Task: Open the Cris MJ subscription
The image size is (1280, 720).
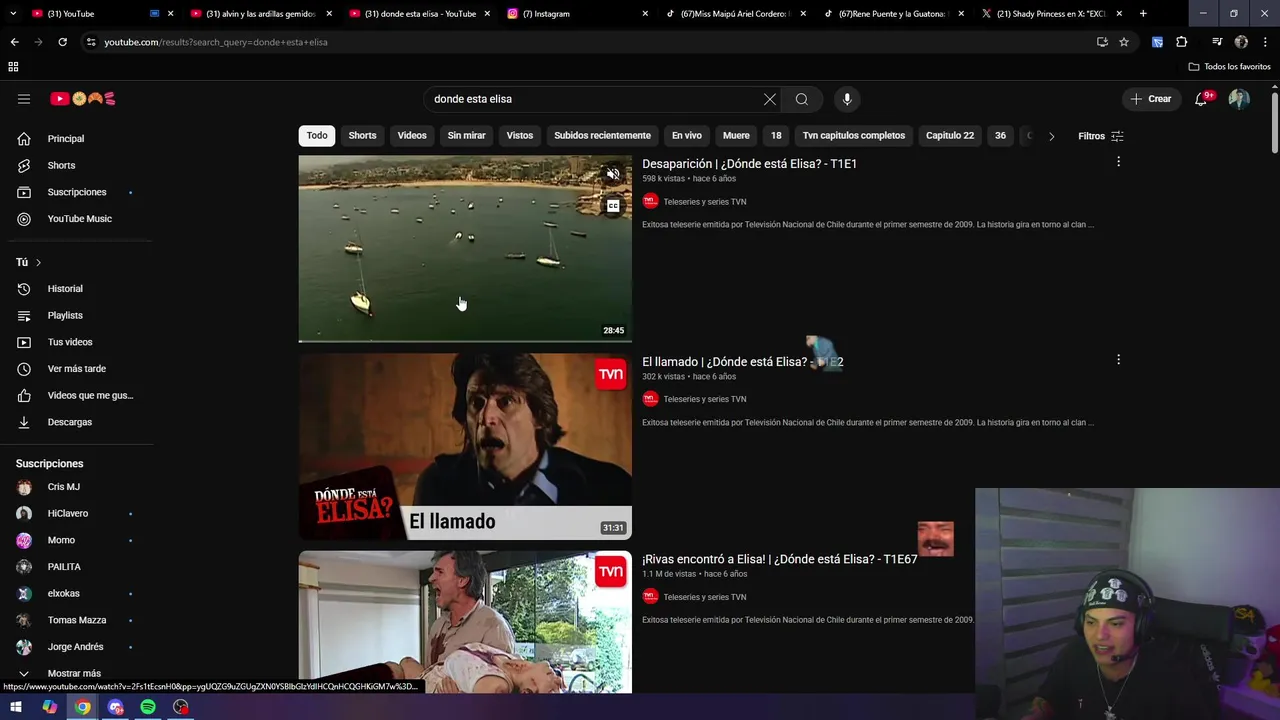Action: (x=64, y=487)
